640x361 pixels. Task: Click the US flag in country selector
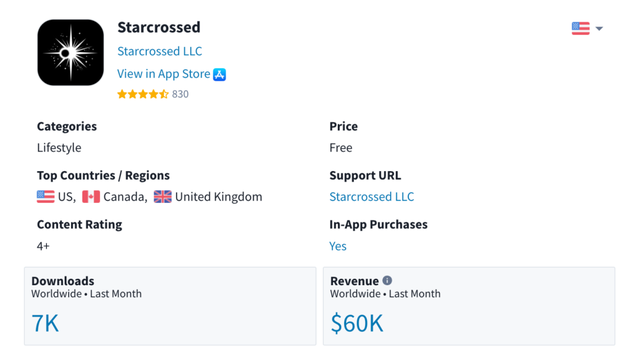[580, 28]
